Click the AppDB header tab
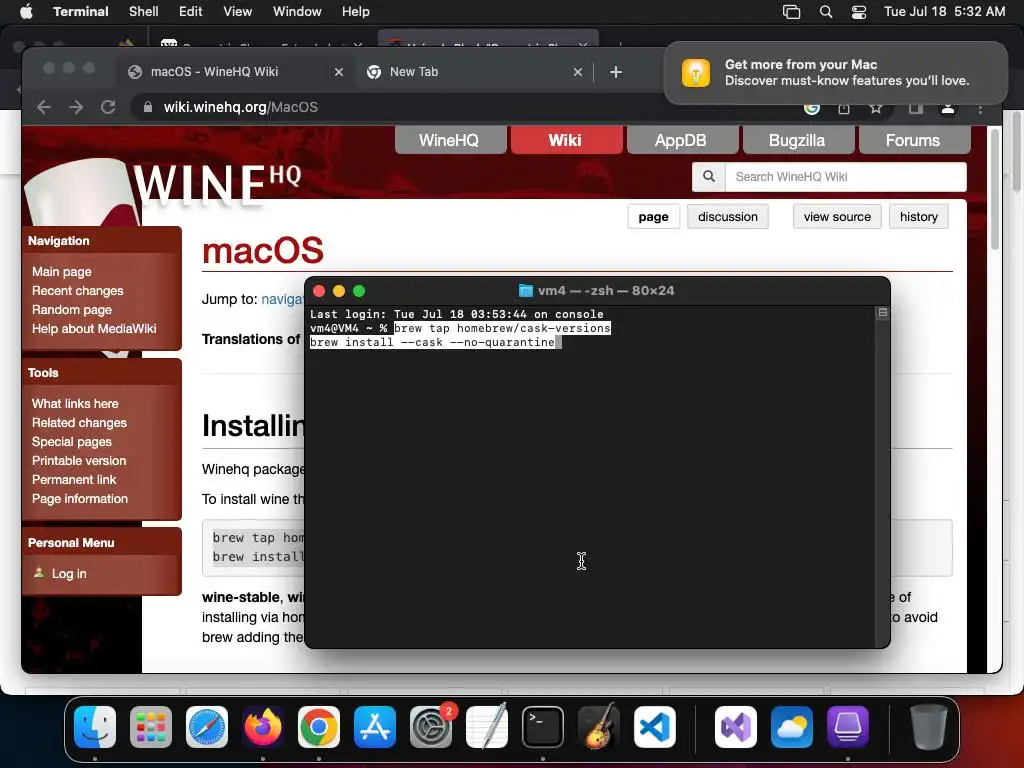Image resolution: width=1024 pixels, height=768 pixels. click(681, 140)
